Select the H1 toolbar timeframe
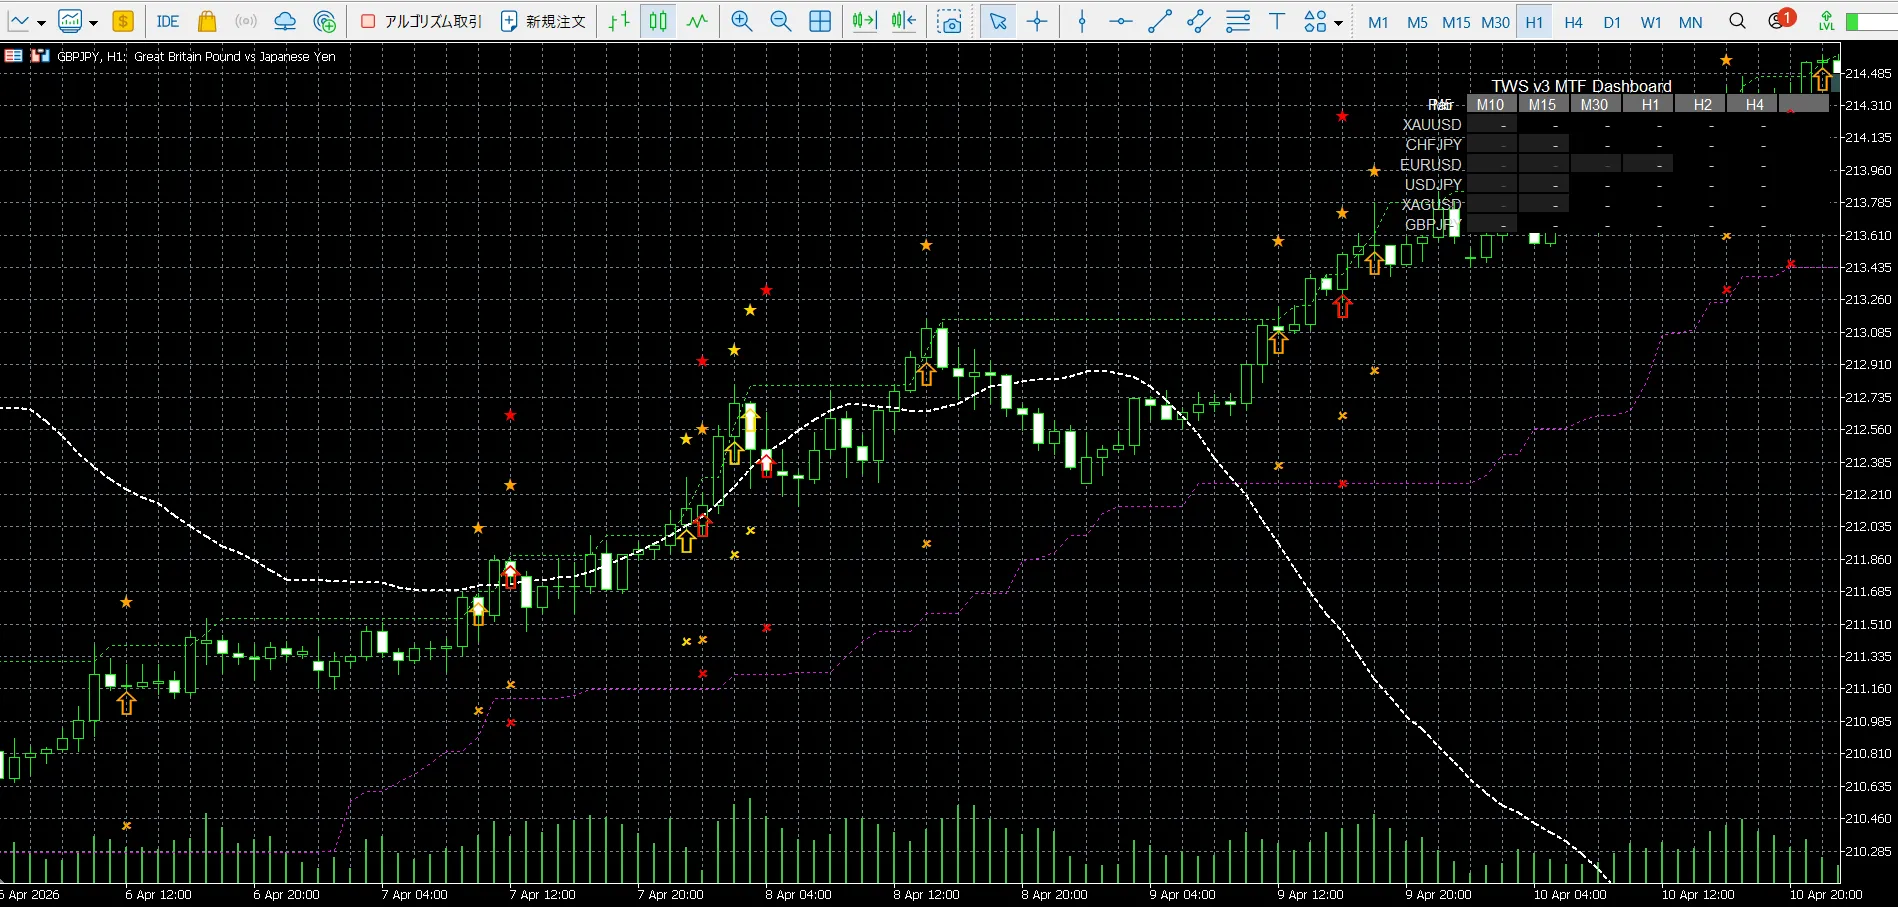Viewport: 1898px width, 907px height. [1534, 22]
